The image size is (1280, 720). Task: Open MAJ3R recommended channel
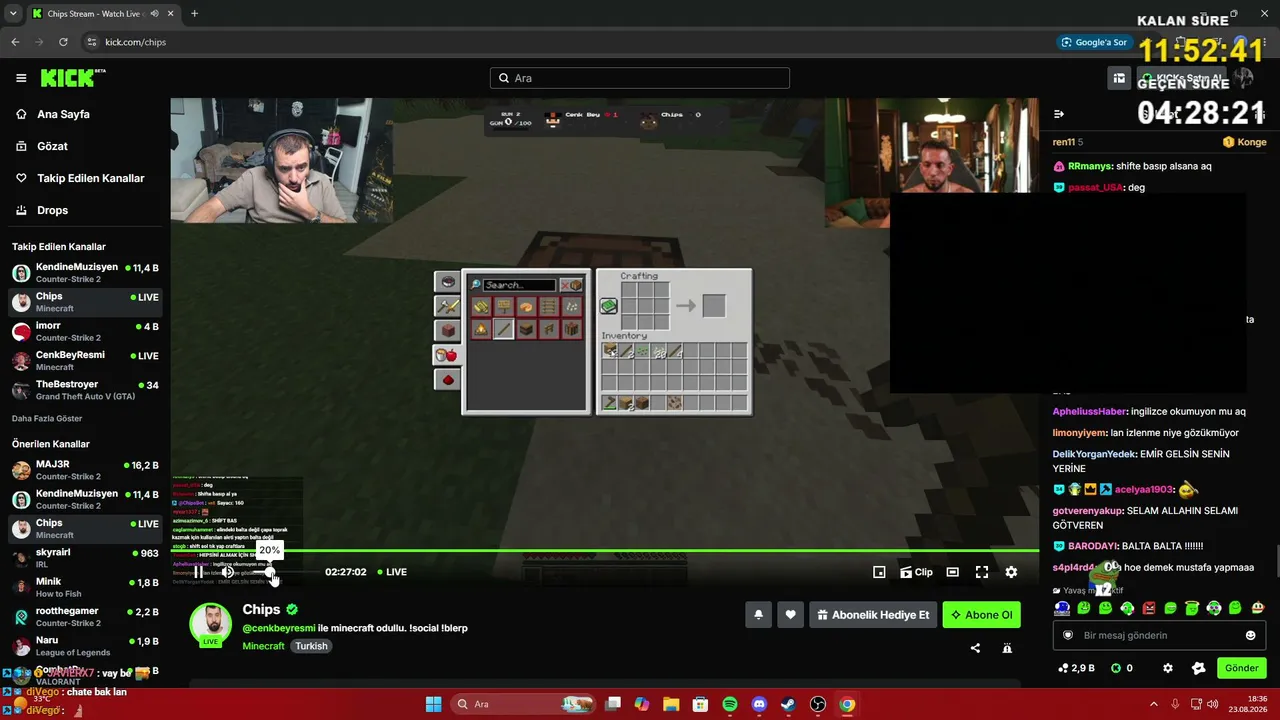click(x=85, y=470)
